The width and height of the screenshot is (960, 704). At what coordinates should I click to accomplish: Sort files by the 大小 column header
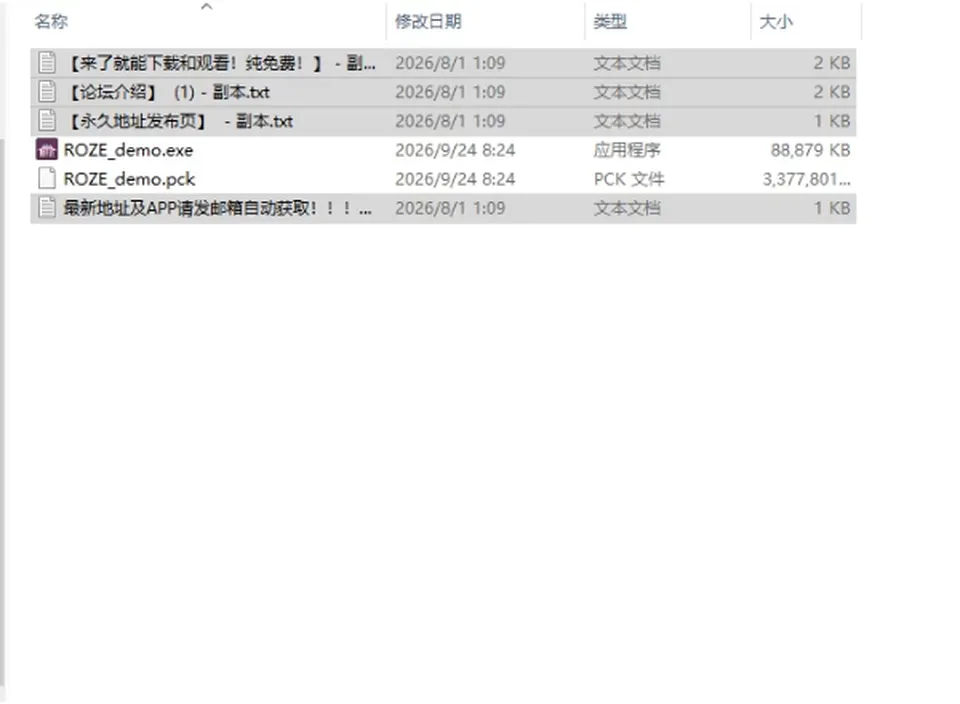point(776,21)
